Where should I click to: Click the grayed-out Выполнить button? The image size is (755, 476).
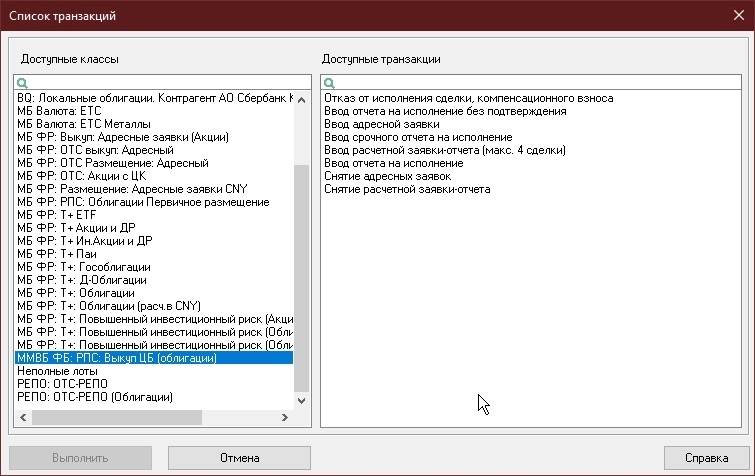click(x=80, y=458)
